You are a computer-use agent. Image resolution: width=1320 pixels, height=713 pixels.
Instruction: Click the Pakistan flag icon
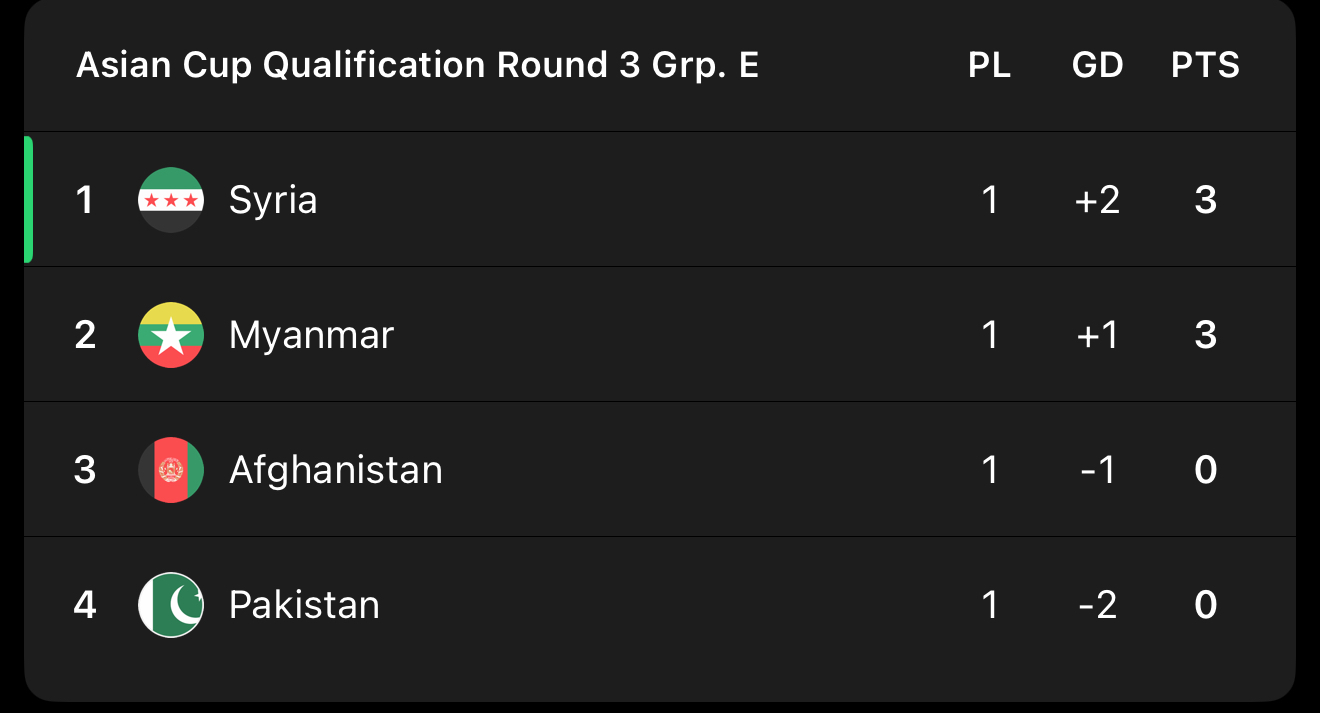171,605
